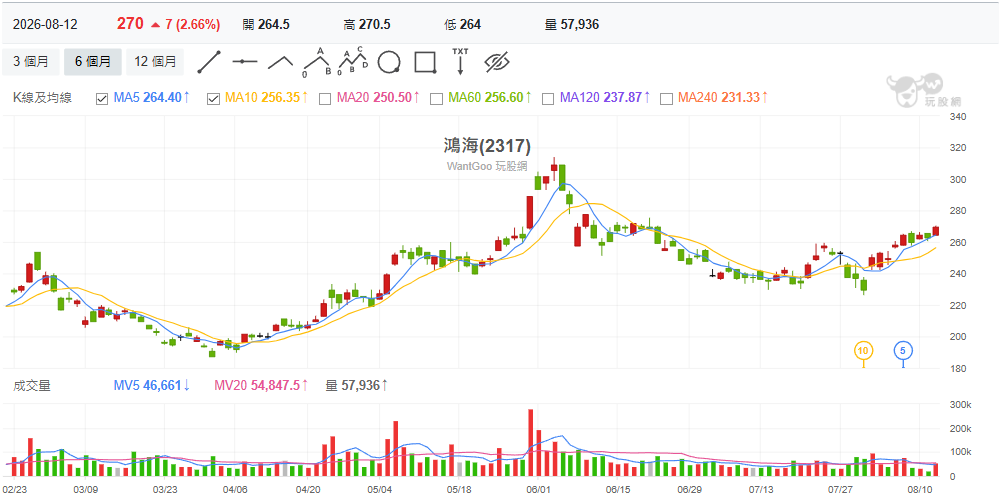The height and width of the screenshot is (499, 1001).
Task: Select the 0-A-B-C-D wave pattern tool
Action: 353,62
